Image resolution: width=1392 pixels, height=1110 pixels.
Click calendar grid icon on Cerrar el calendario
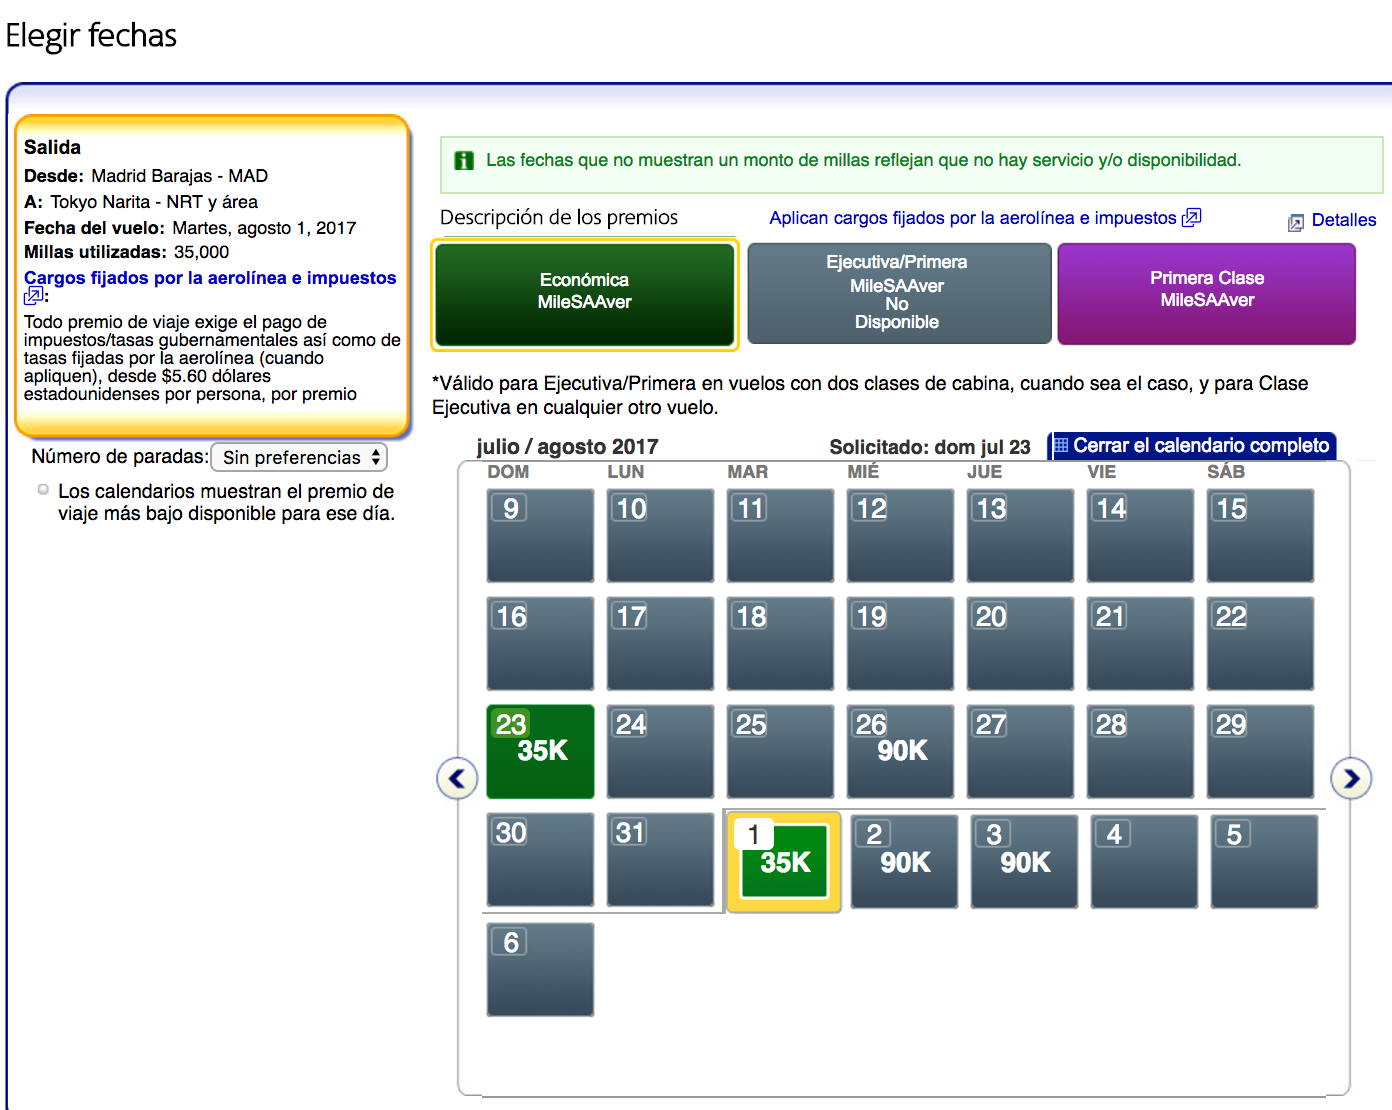click(1061, 445)
